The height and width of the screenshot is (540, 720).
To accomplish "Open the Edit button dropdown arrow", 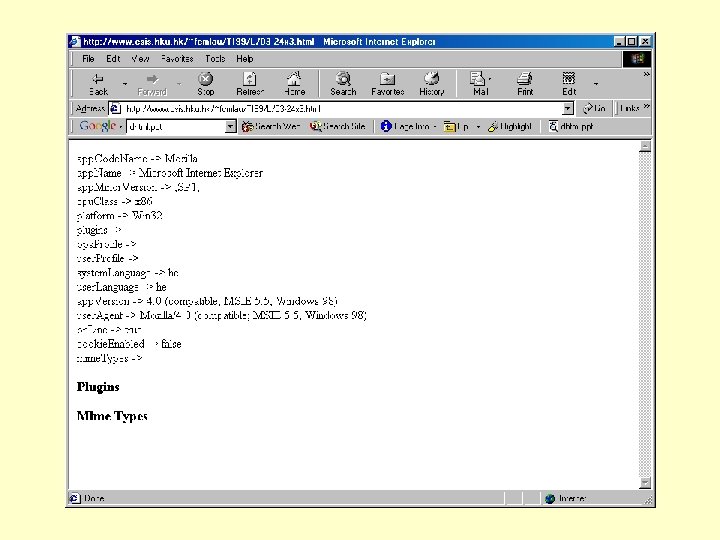I will [596, 84].
